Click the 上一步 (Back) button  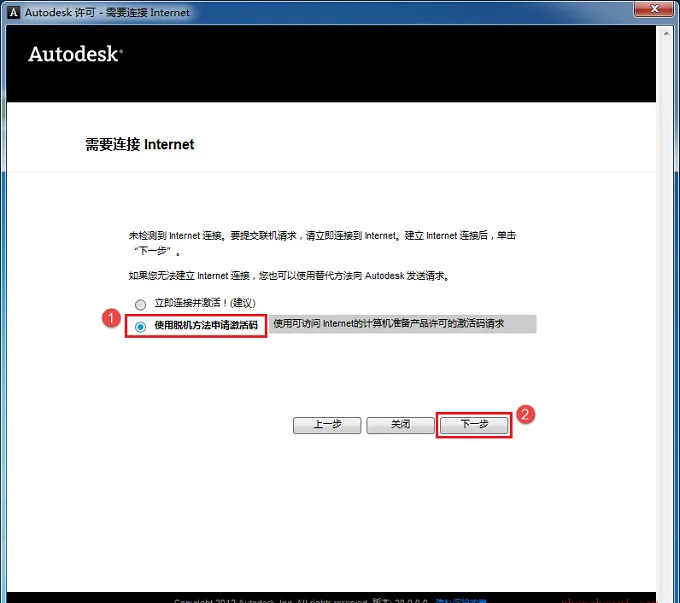click(x=327, y=425)
